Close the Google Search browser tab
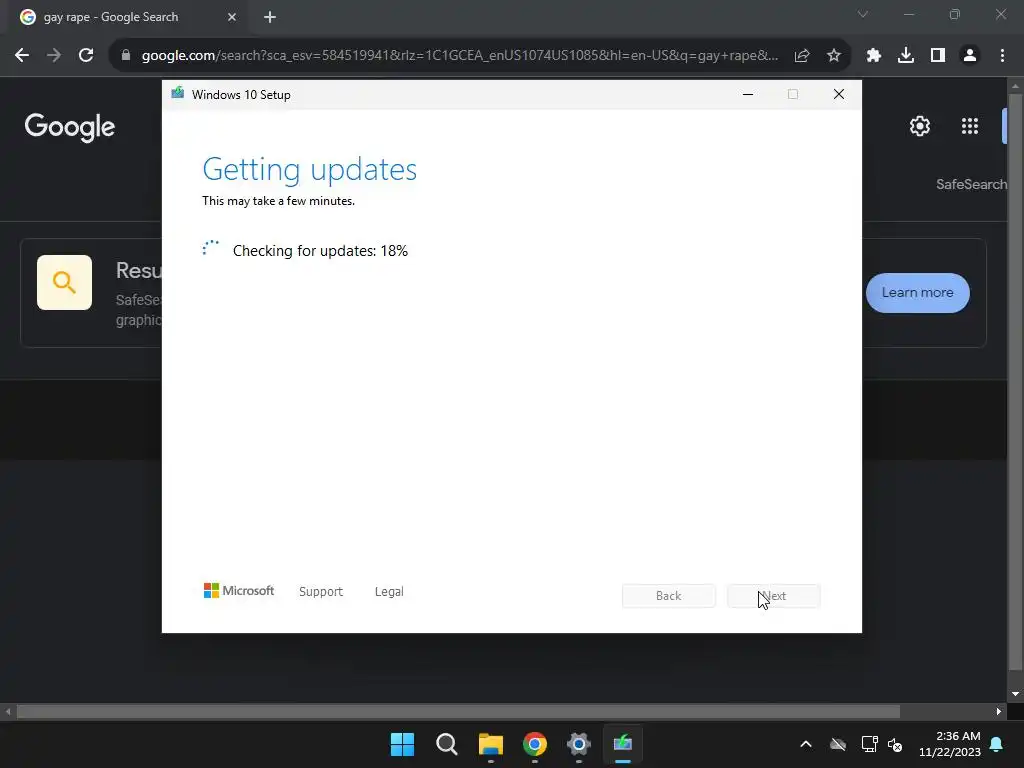Image resolution: width=1024 pixels, height=768 pixels. pyautogui.click(x=232, y=17)
